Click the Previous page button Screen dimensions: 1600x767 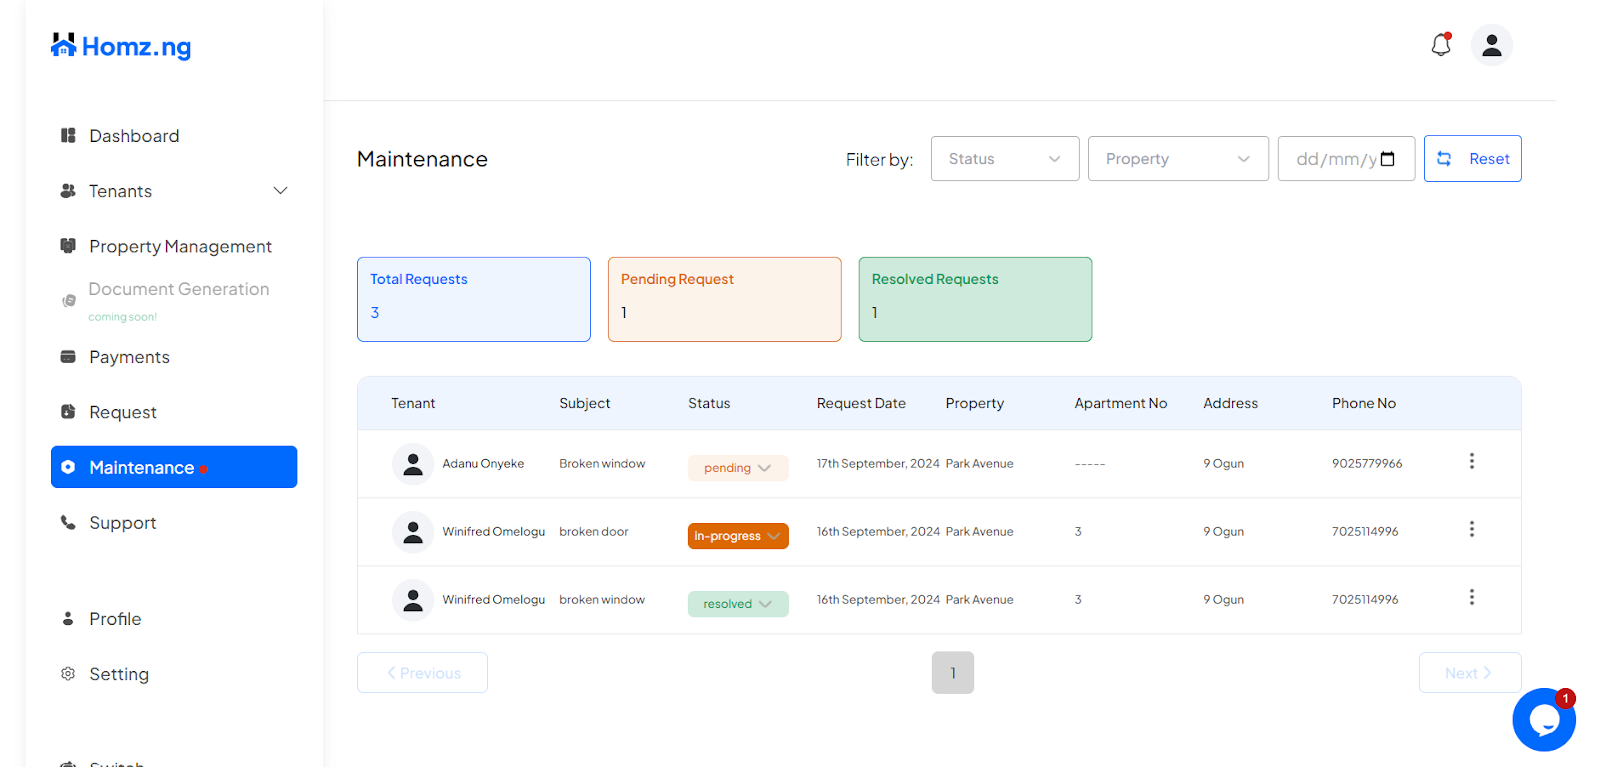[422, 673]
